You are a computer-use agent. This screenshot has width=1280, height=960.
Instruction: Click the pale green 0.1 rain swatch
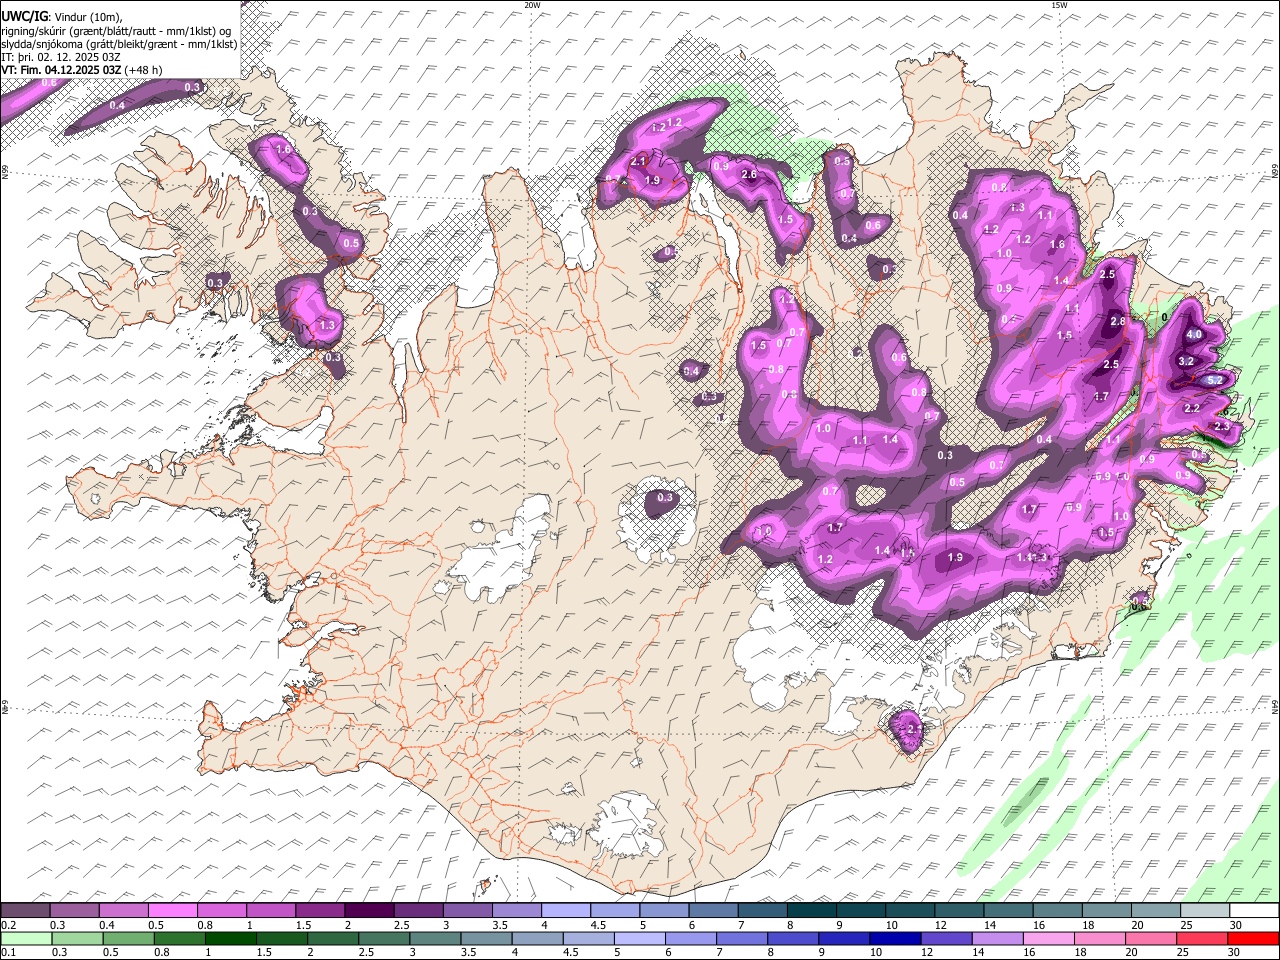pyautogui.click(x=26, y=938)
